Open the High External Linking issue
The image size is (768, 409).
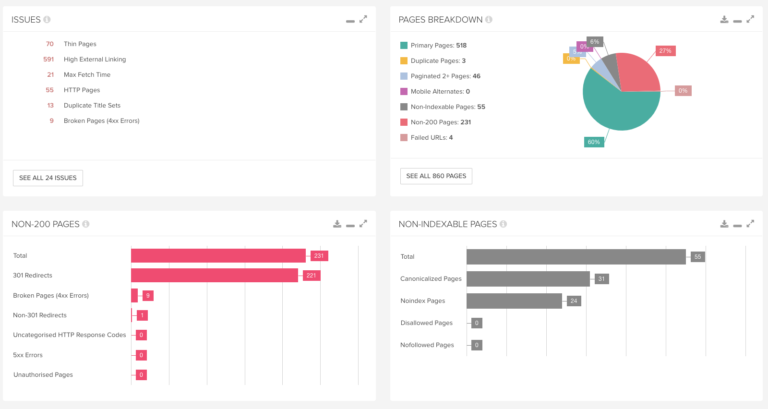coord(95,59)
